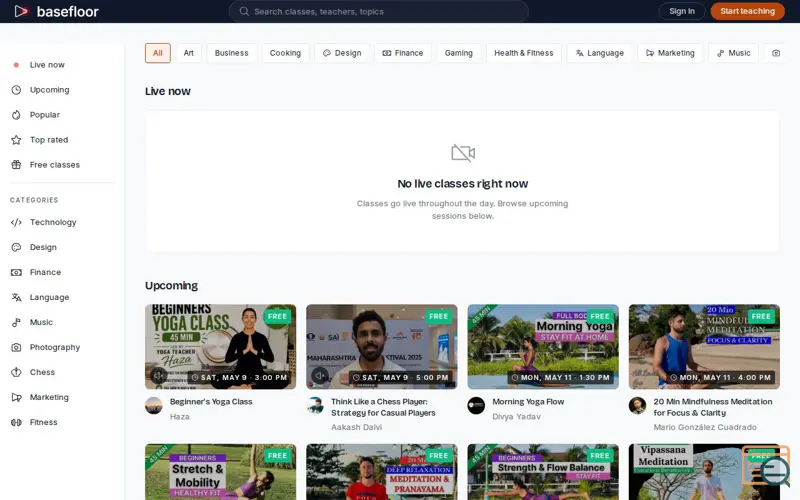Click the Language translate icon in sidebar
Screen dimensions: 800x500
pyautogui.click(x=16, y=297)
